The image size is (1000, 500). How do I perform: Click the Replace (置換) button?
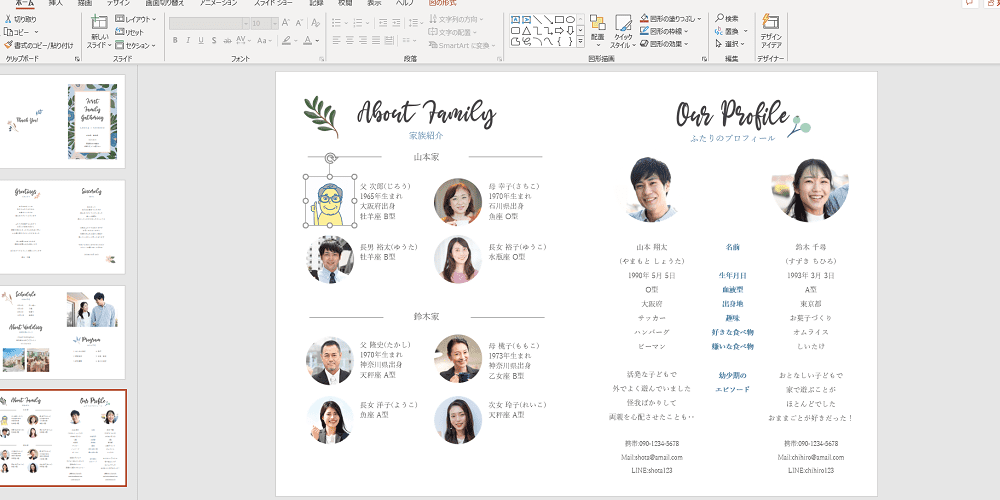(731, 31)
